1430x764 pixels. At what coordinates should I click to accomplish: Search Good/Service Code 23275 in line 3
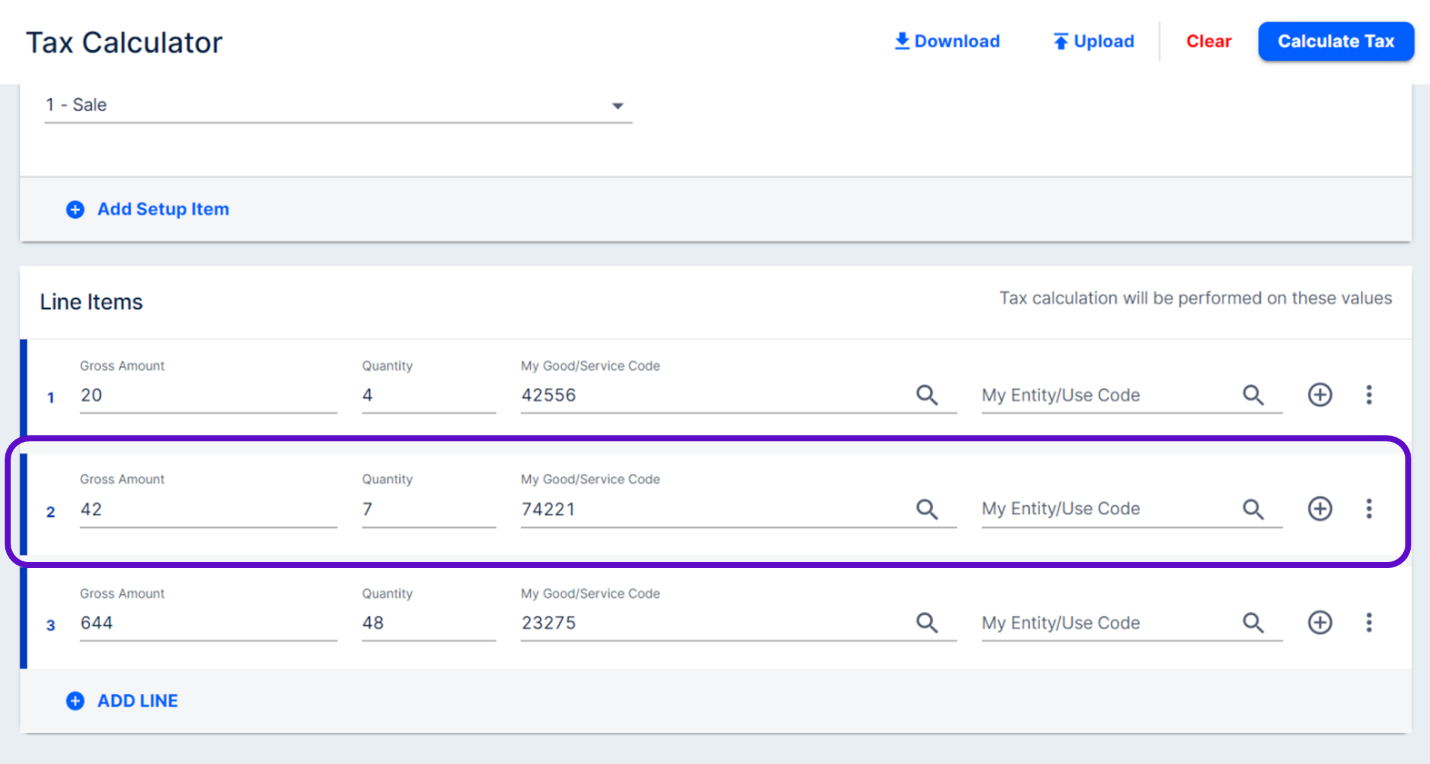[927, 623]
